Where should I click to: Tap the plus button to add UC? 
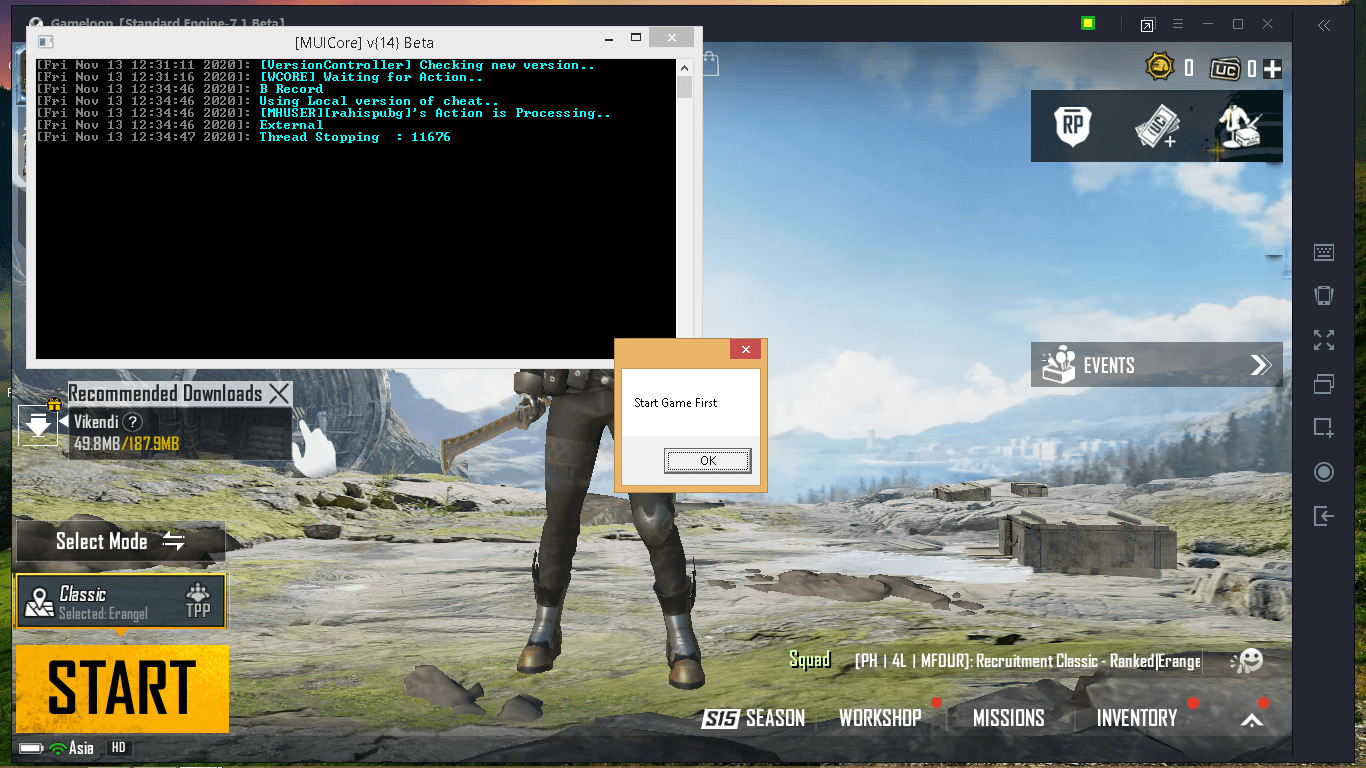click(x=1272, y=69)
